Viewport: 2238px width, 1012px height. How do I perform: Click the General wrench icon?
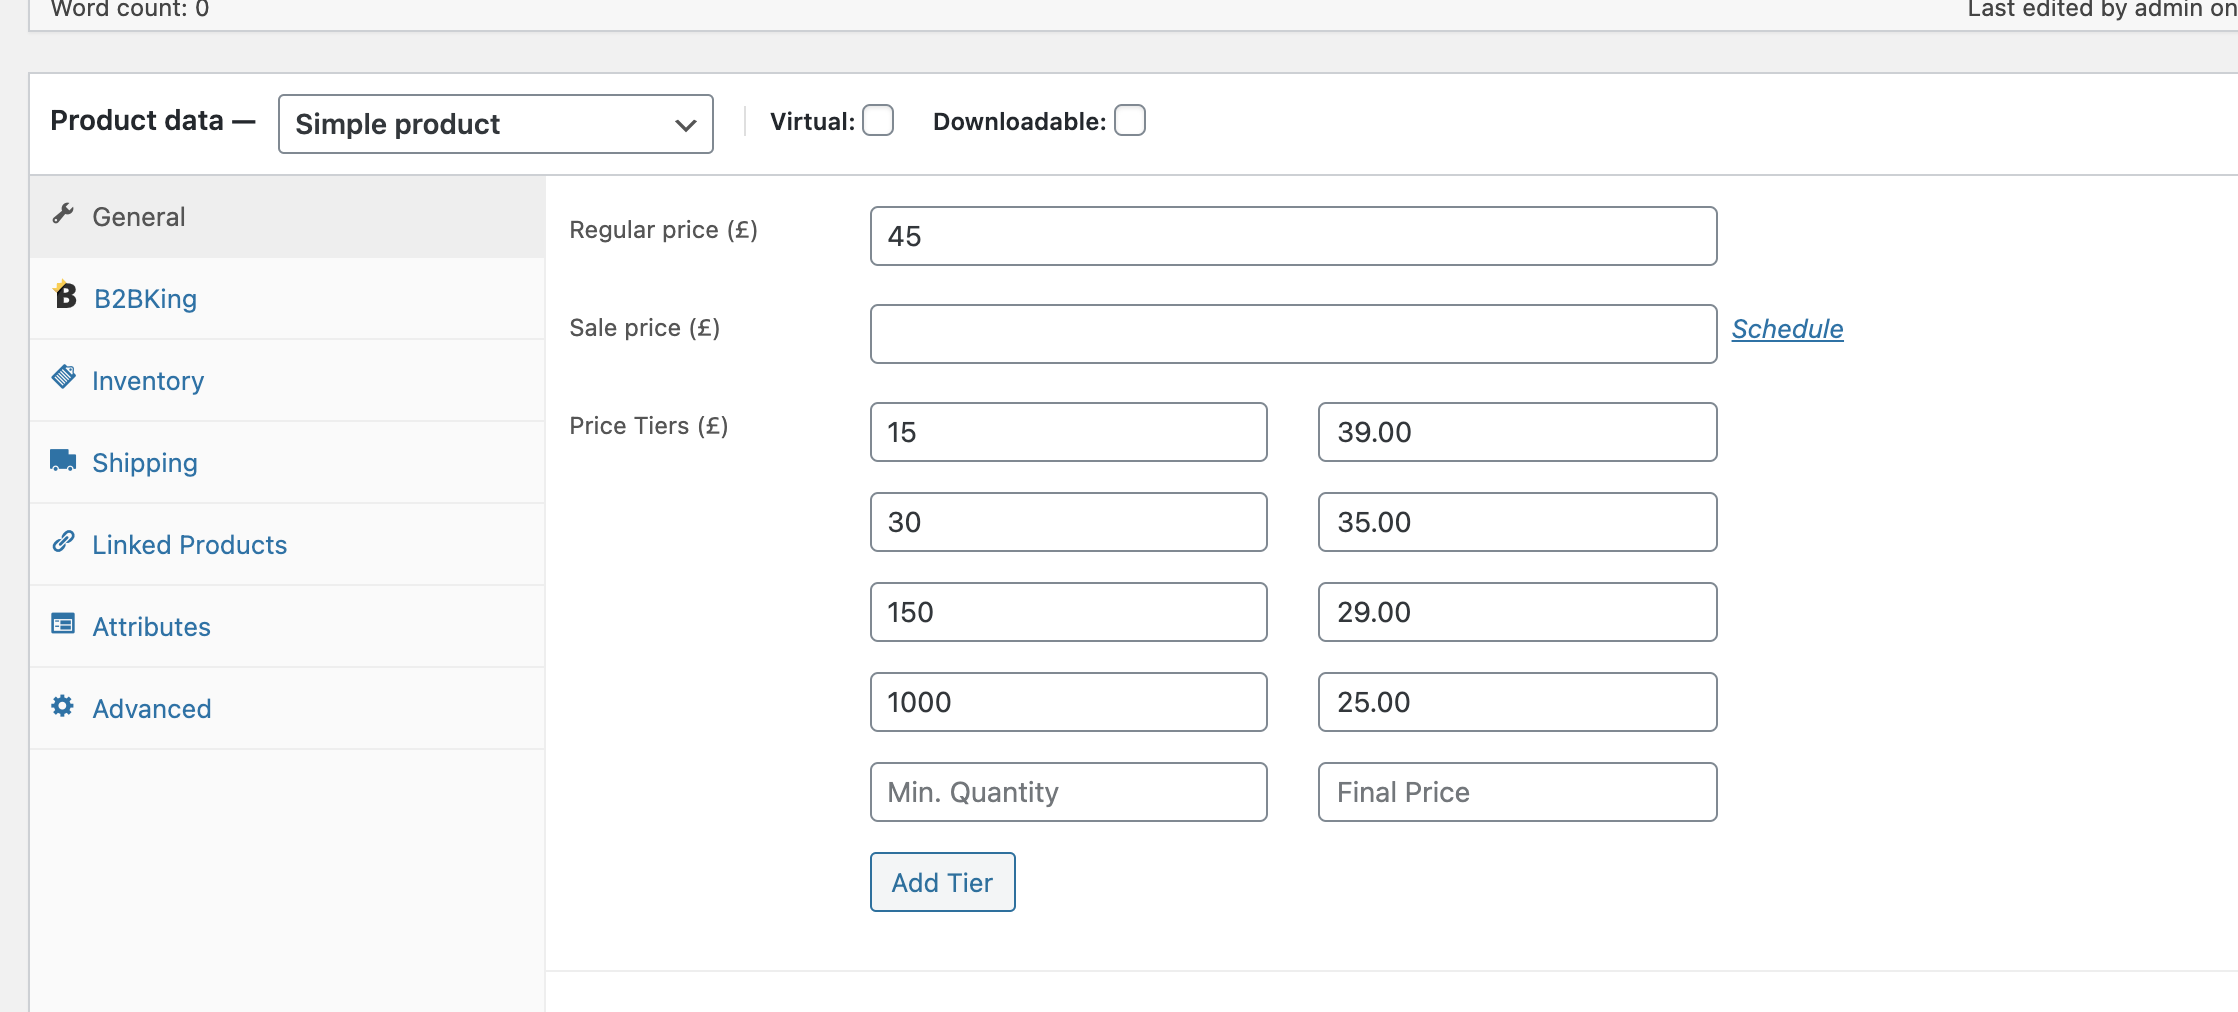(x=63, y=213)
